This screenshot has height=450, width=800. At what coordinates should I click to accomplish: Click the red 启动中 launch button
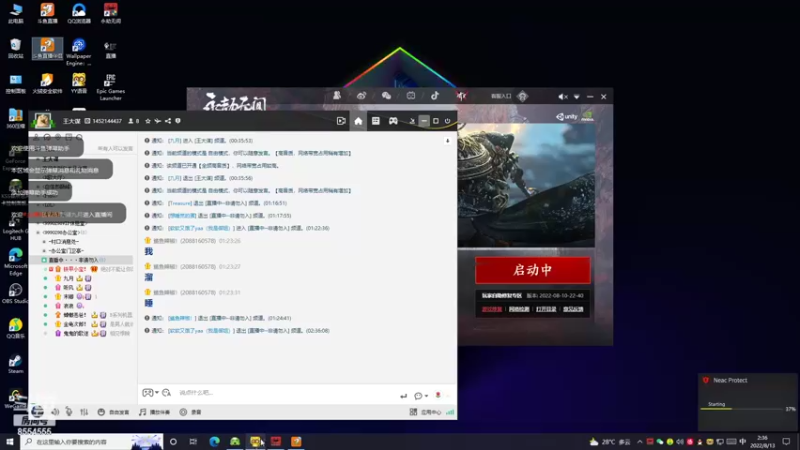tap(533, 270)
